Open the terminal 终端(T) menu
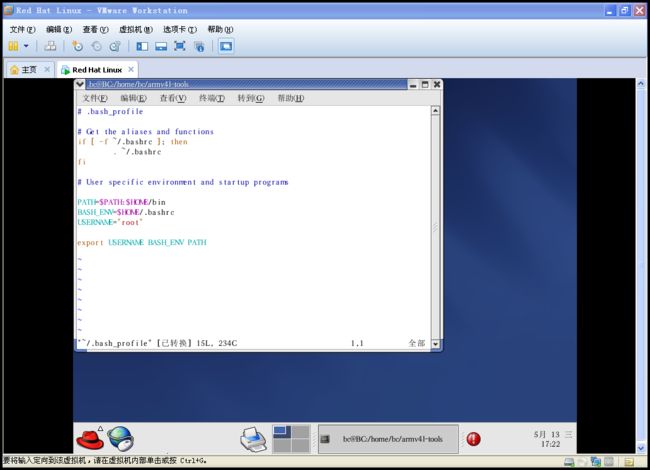The image size is (650, 470). (x=212, y=98)
